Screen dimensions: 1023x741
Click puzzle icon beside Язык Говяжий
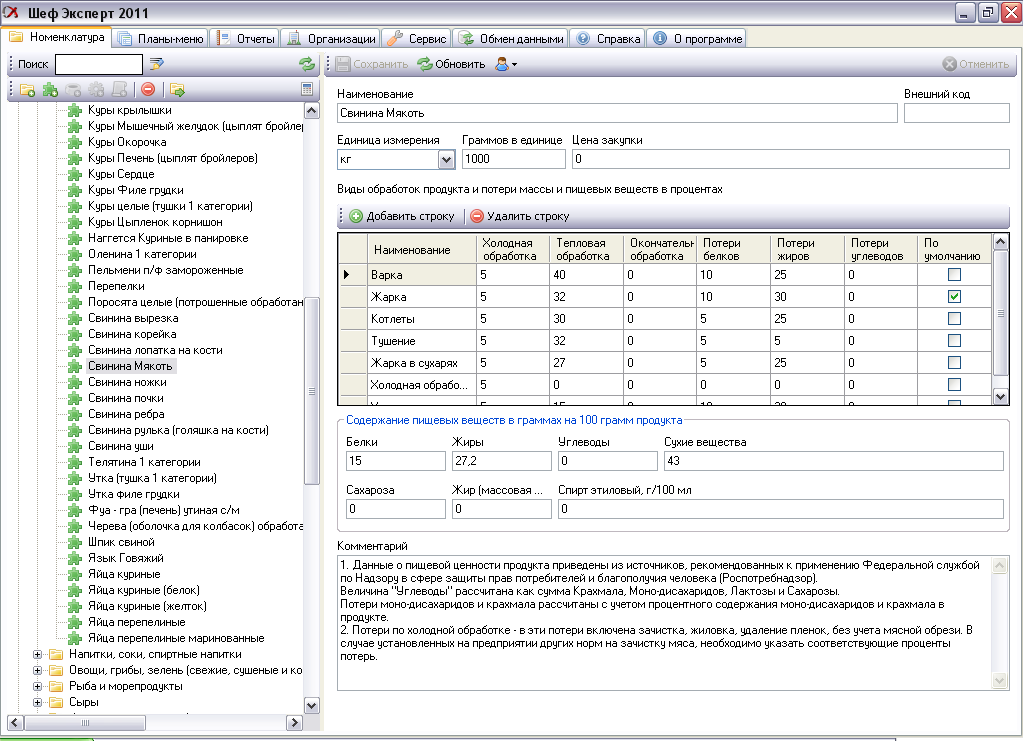click(76, 558)
